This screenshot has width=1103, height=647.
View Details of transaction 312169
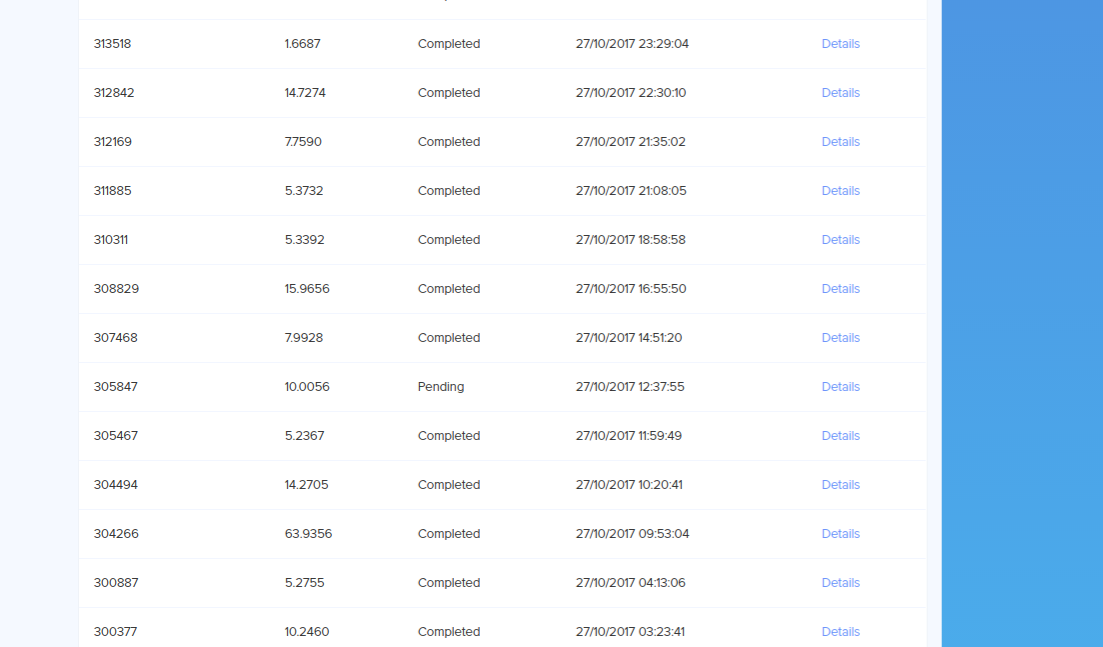(841, 142)
